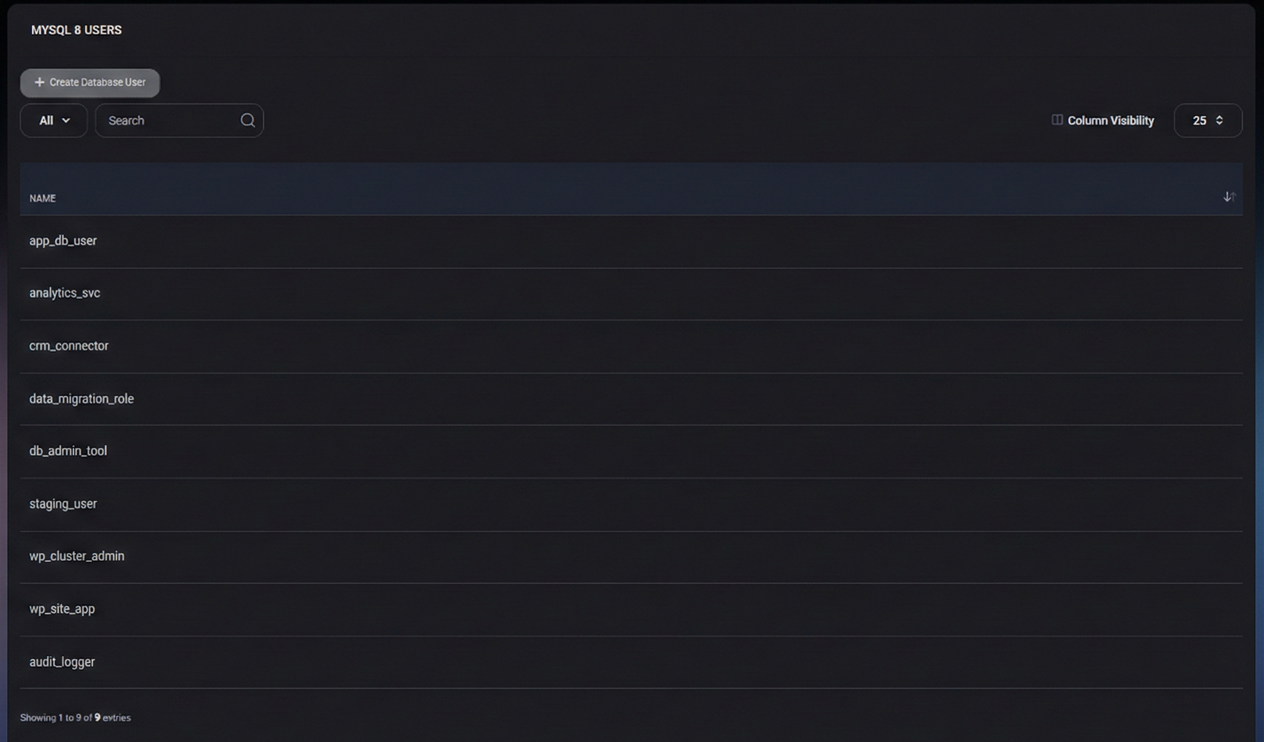This screenshot has width=1264, height=742.
Task: Click the MYSQL 8 USERS heading
Action: 76,30
